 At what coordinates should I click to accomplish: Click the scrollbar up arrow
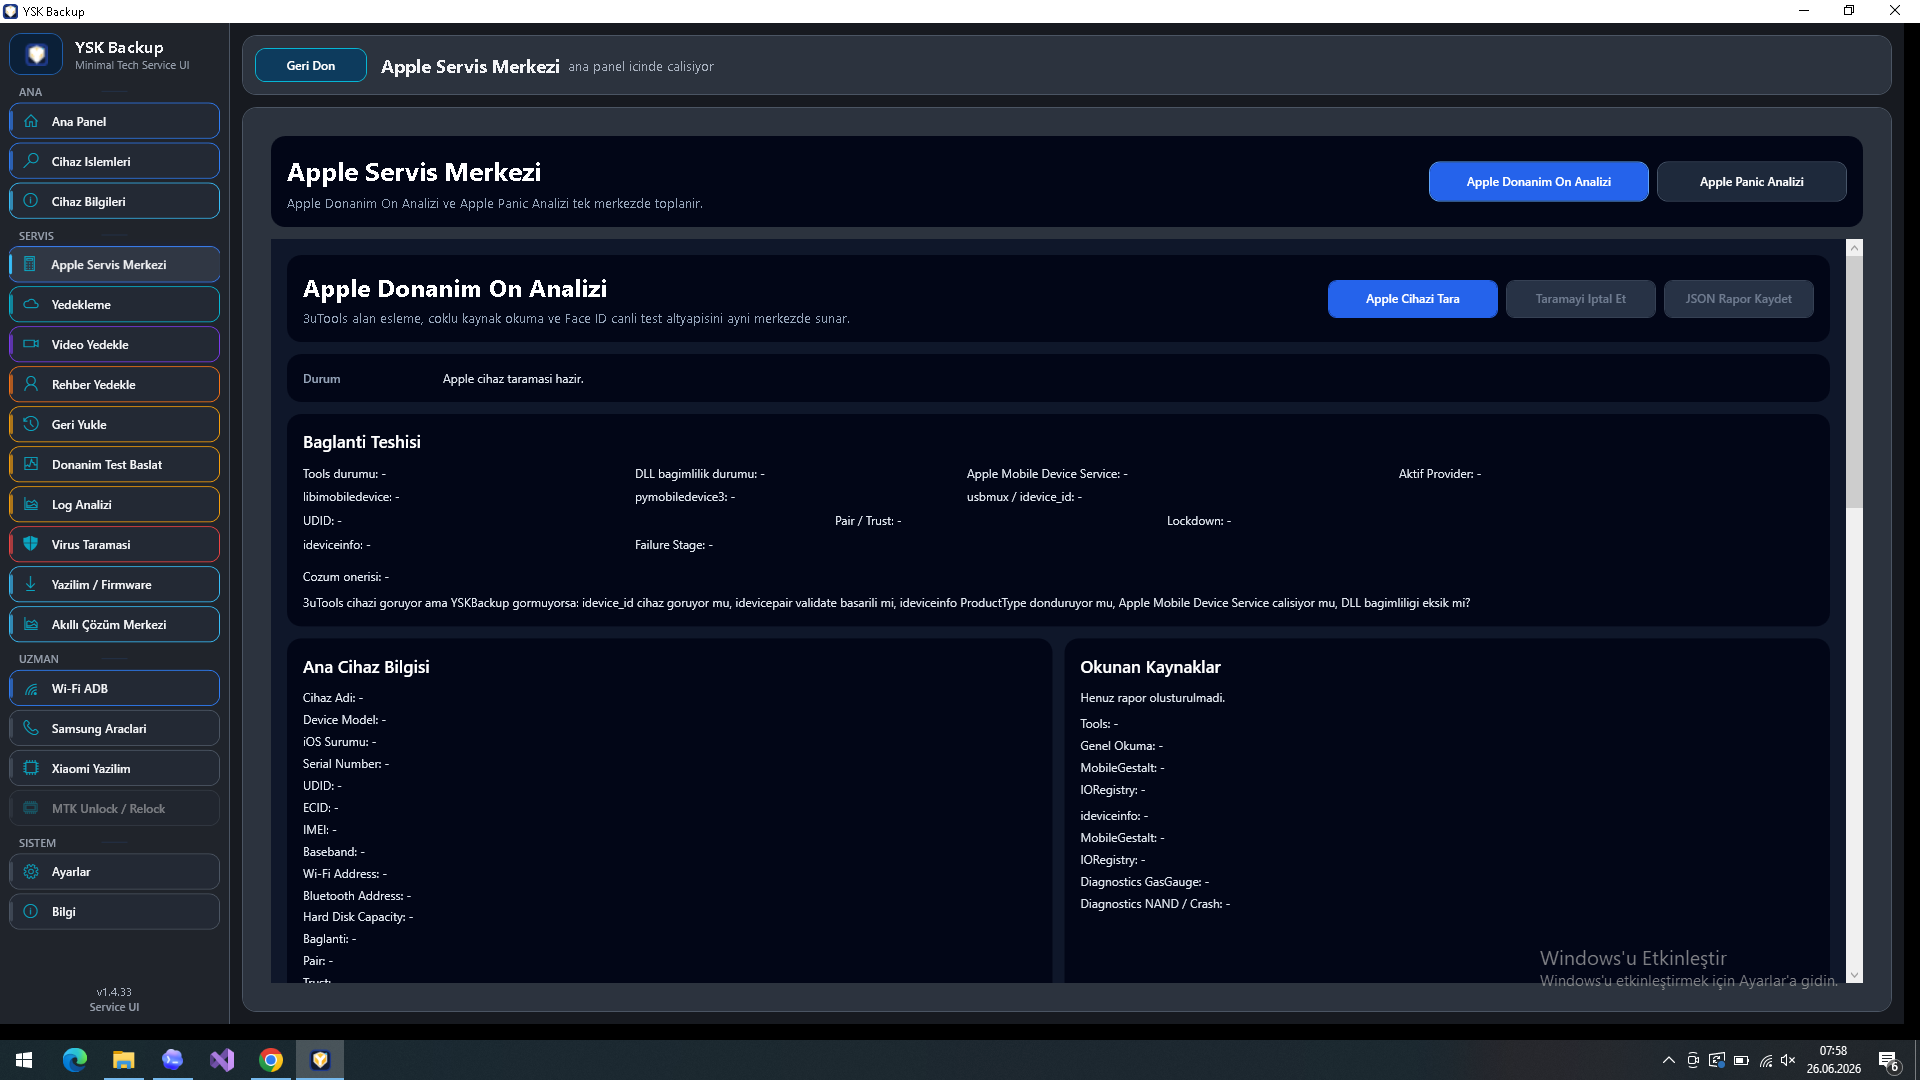(1854, 248)
